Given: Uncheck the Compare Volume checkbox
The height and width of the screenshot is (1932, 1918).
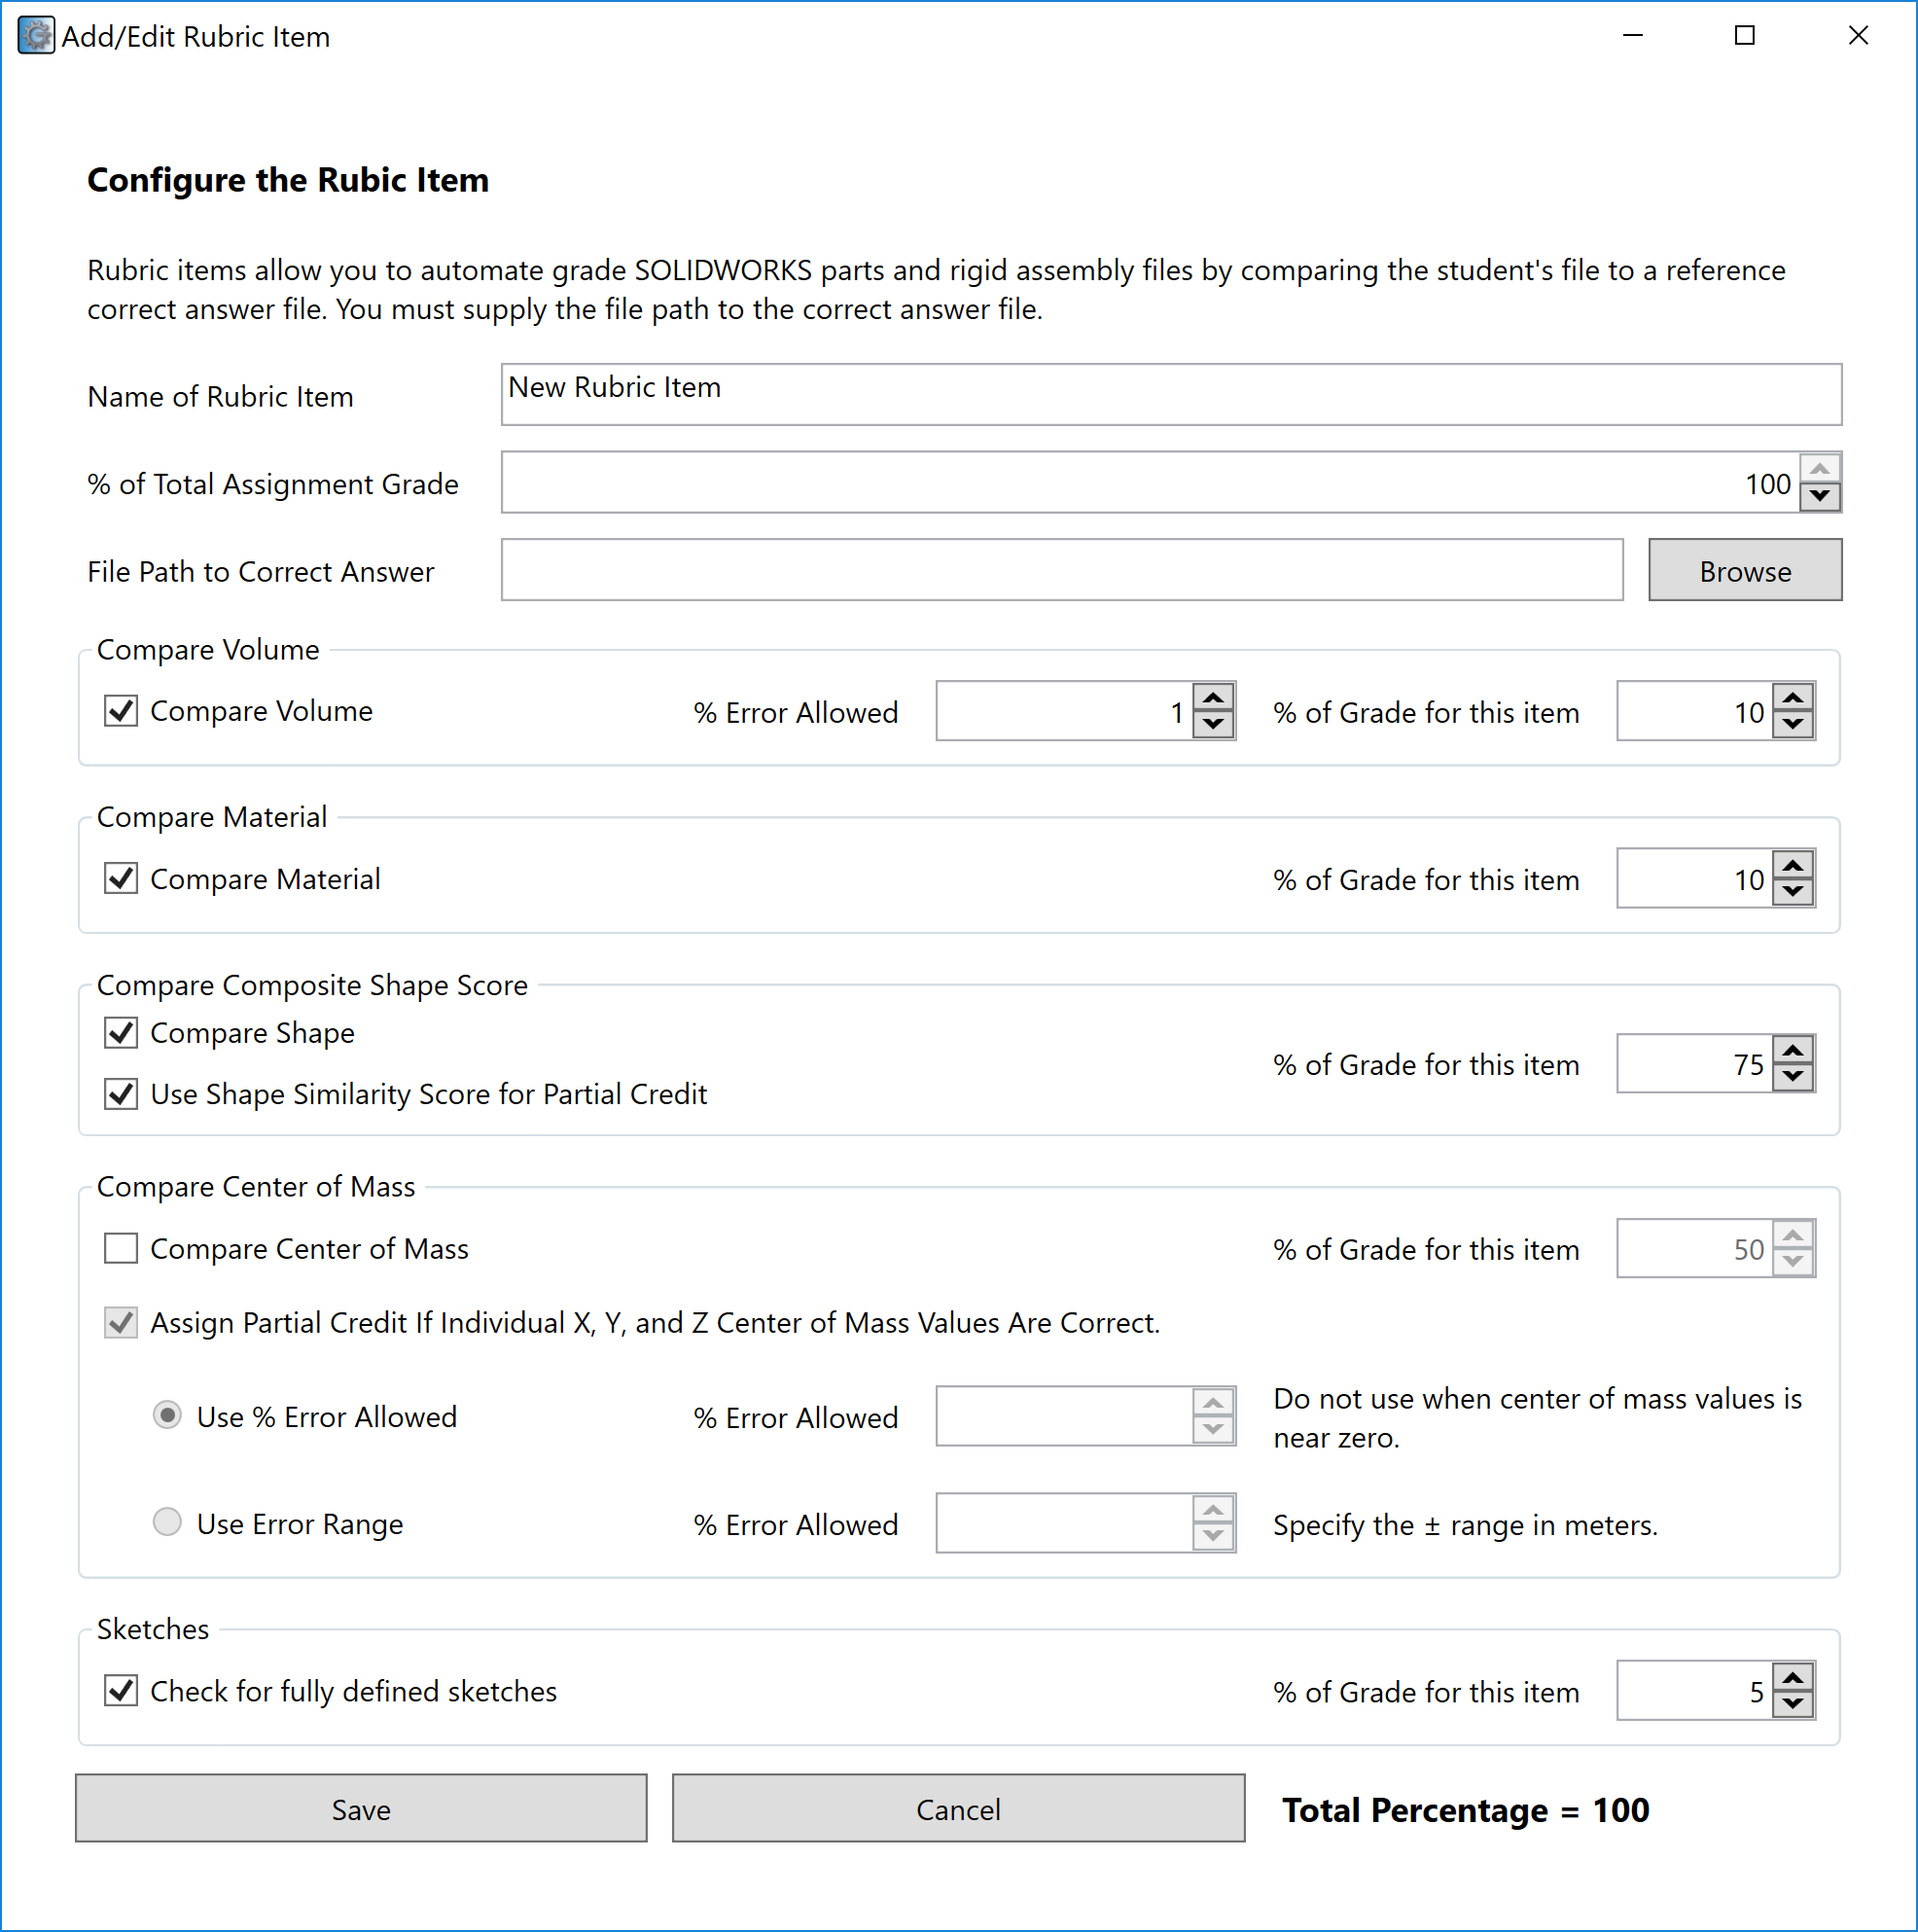Looking at the screenshot, I should coord(121,711).
